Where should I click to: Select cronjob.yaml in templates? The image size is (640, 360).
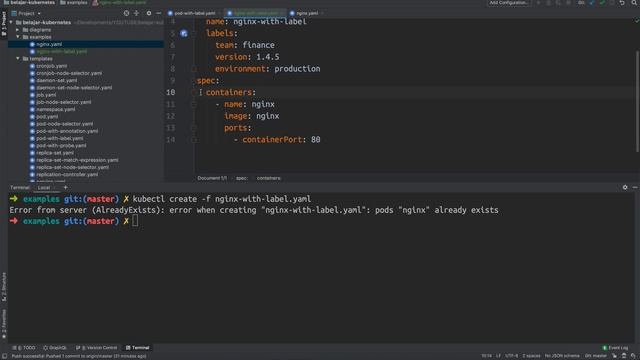[51, 66]
